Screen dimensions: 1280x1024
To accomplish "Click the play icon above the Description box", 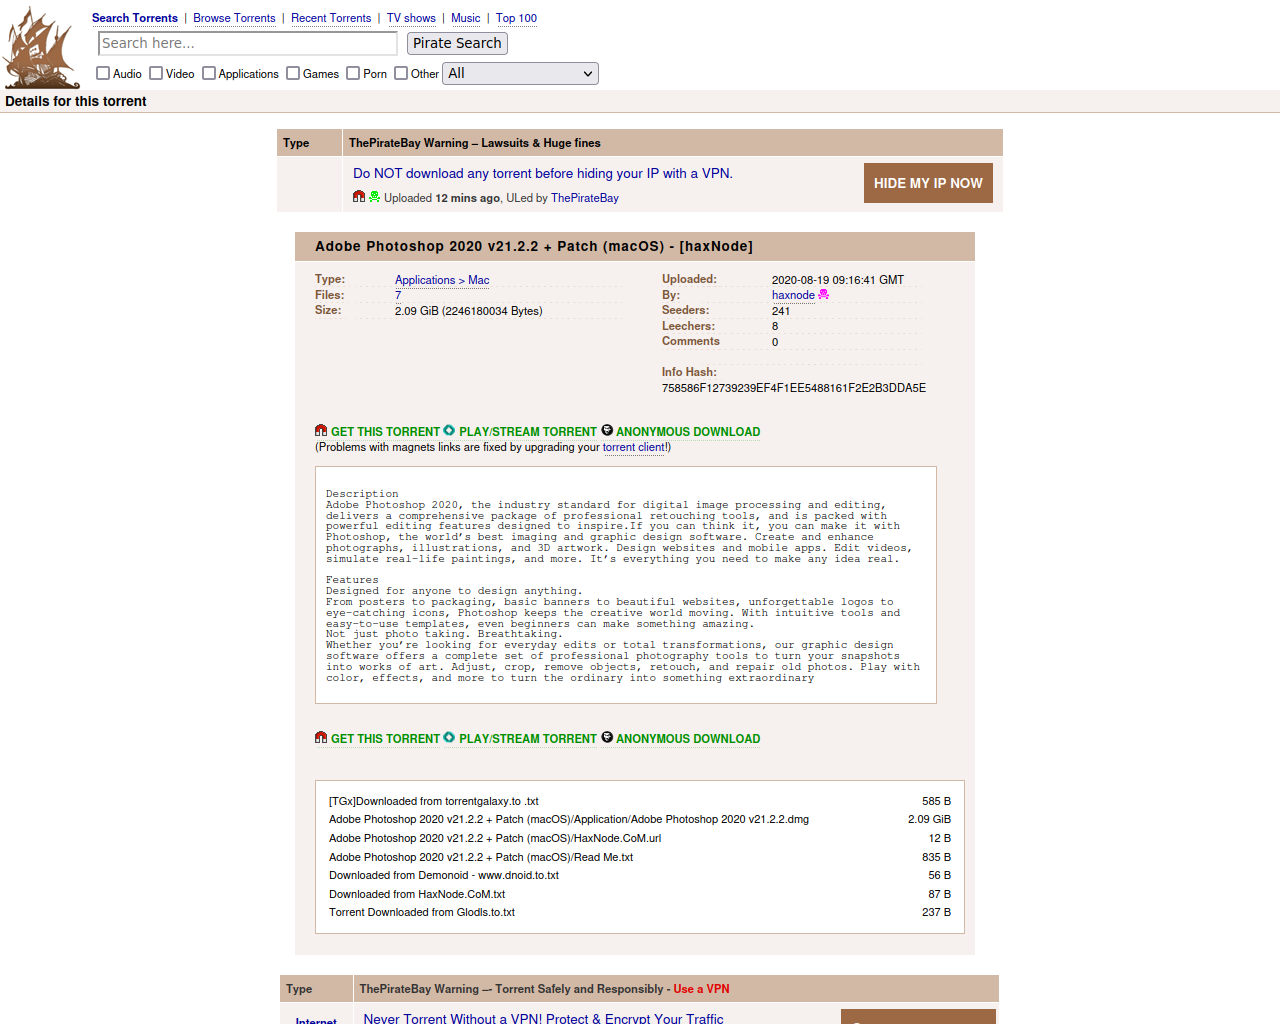I will [449, 431].
